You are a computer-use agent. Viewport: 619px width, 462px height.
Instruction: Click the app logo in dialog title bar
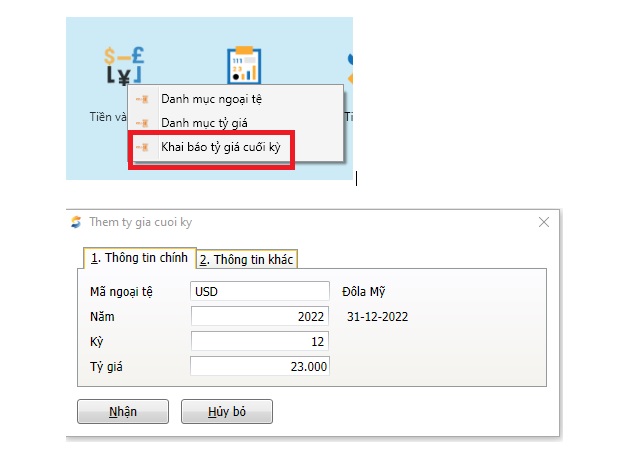pyautogui.click(x=77, y=222)
